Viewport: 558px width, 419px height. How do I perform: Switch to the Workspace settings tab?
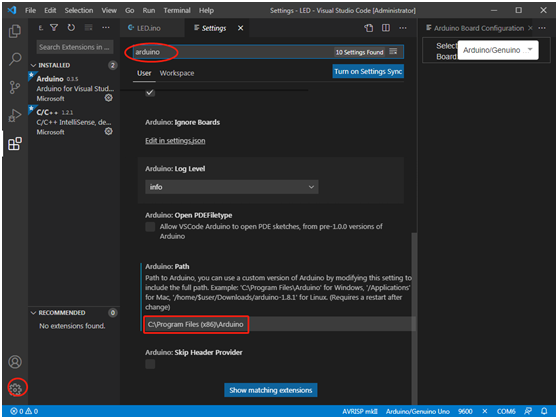click(x=177, y=73)
